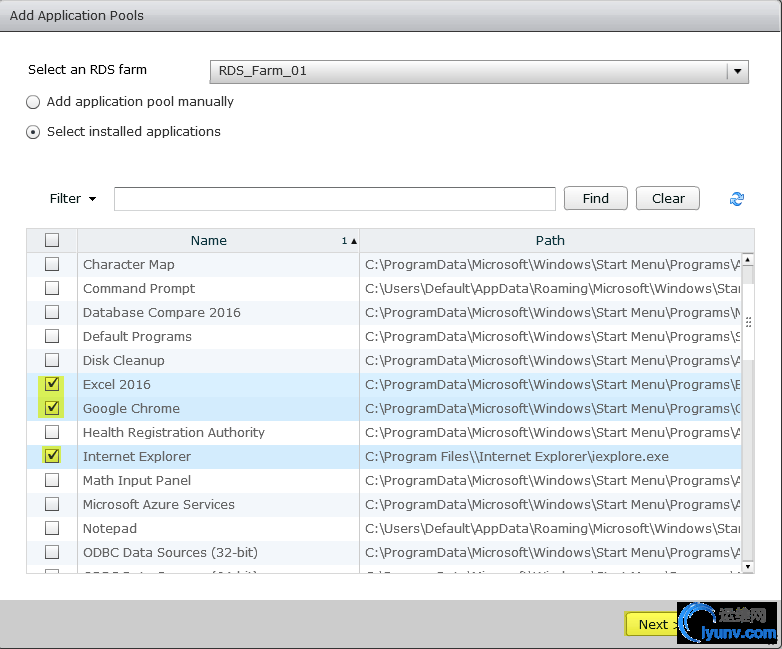The width and height of the screenshot is (782, 649).
Task: Check the Health Registration Authority checkbox
Action: (52, 432)
